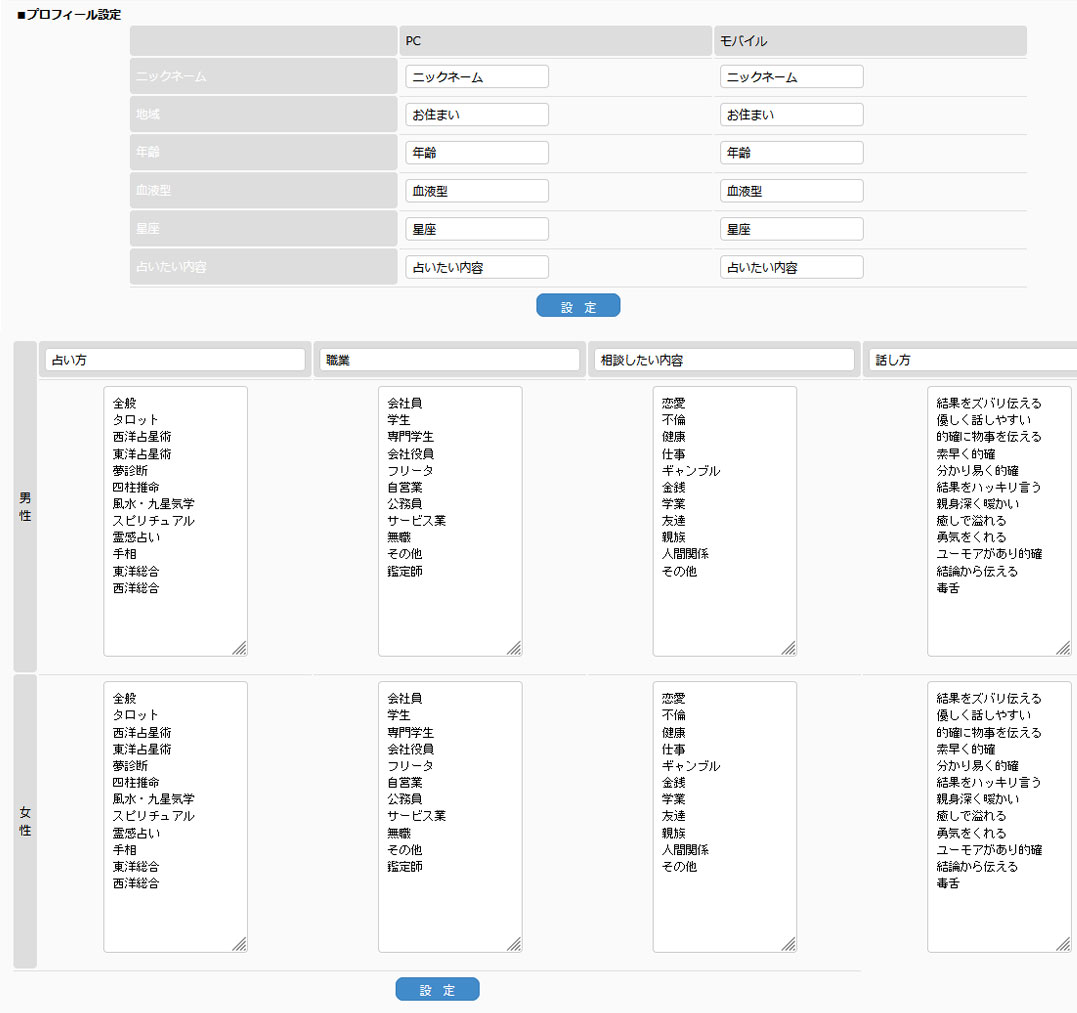Click タロット in the 男性 占い方 list
Viewport: 1077px width, 1013px height.
point(136,420)
